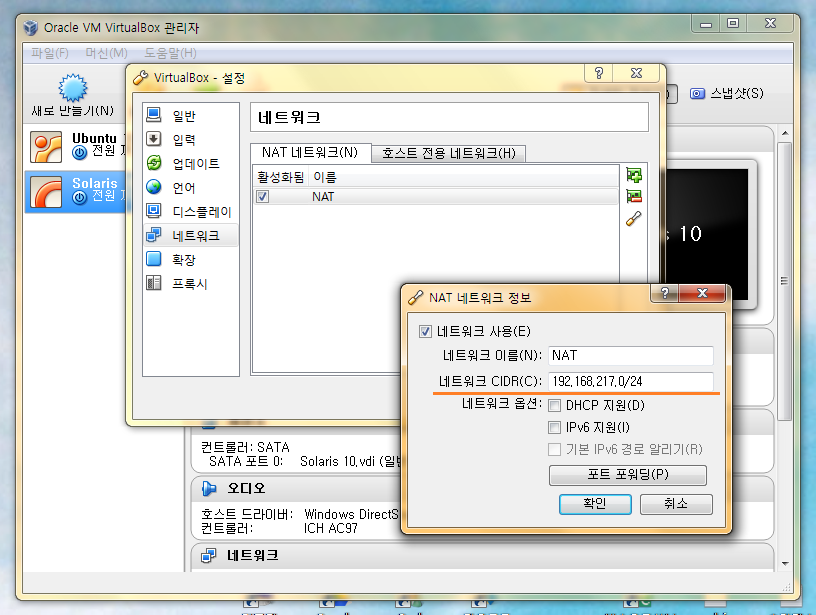Select the Solaris virtual machine icon
The height and width of the screenshot is (615, 816).
[46, 192]
